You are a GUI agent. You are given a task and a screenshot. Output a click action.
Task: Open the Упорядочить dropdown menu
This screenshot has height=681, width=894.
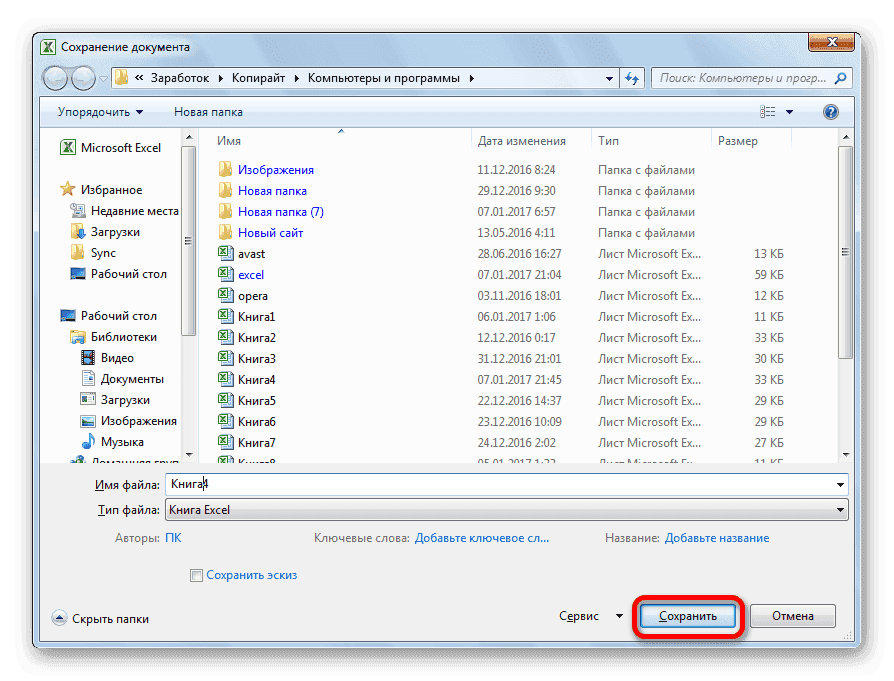[100, 112]
